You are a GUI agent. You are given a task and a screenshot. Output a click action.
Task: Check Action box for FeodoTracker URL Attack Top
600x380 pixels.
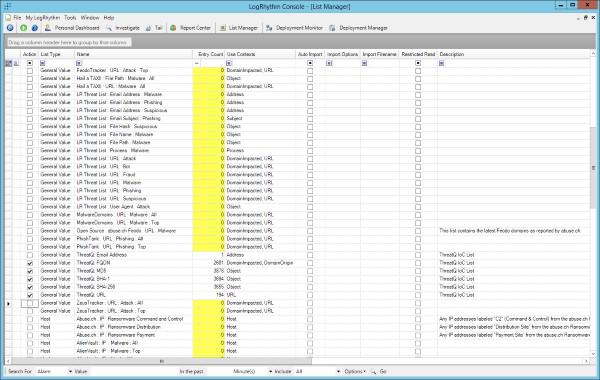tap(30, 71)
